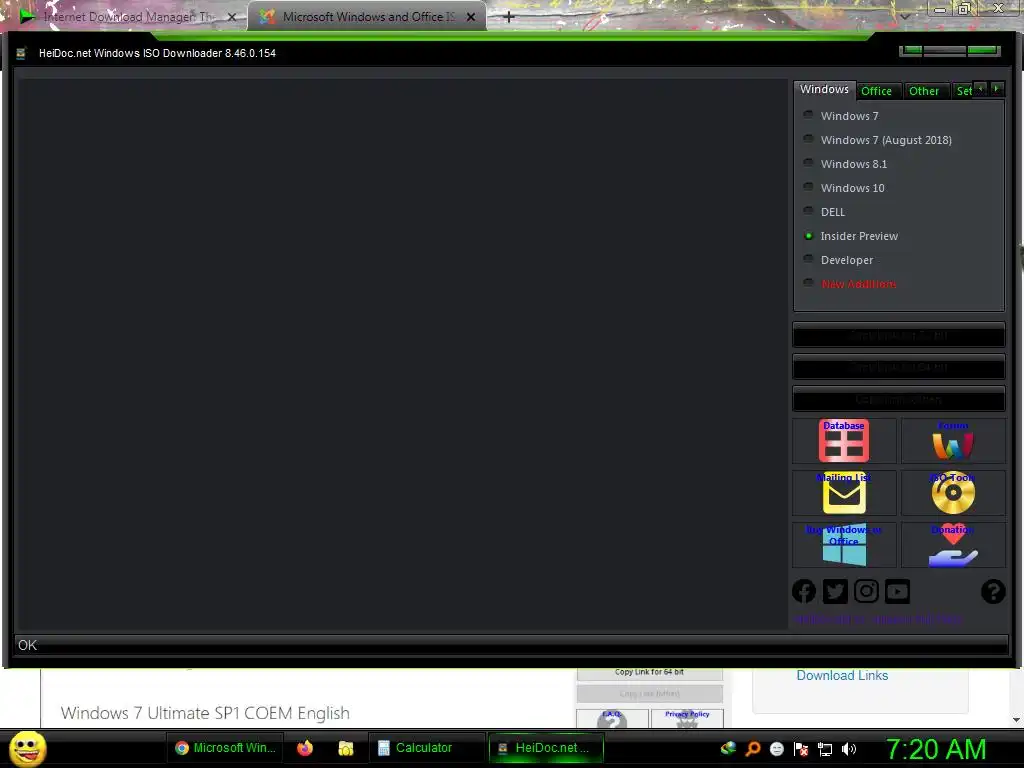Screen dimensions: 1024x768
Task: Switch to the Office tab
Action: click(x=876, y=91)
